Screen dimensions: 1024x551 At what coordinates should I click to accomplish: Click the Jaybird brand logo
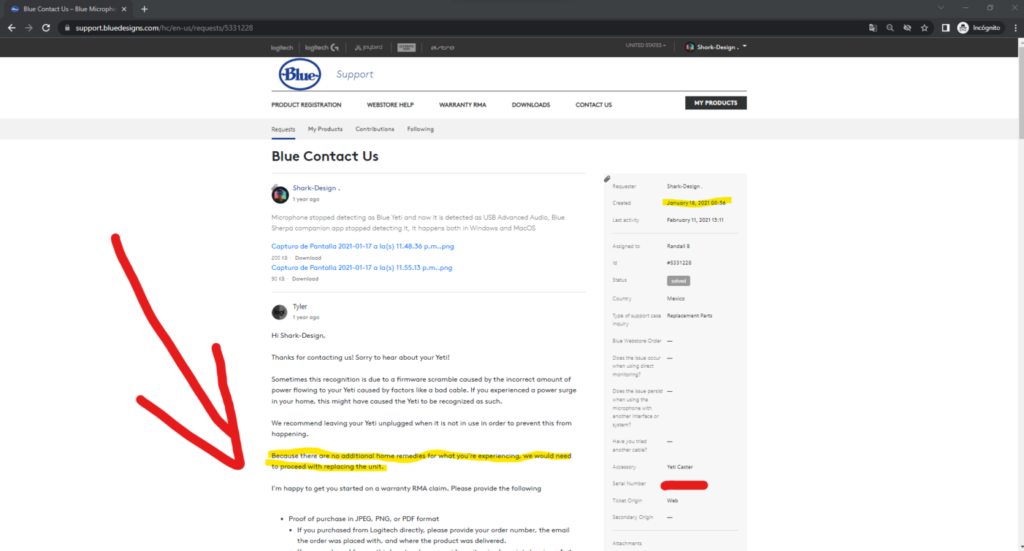[369, 48]
